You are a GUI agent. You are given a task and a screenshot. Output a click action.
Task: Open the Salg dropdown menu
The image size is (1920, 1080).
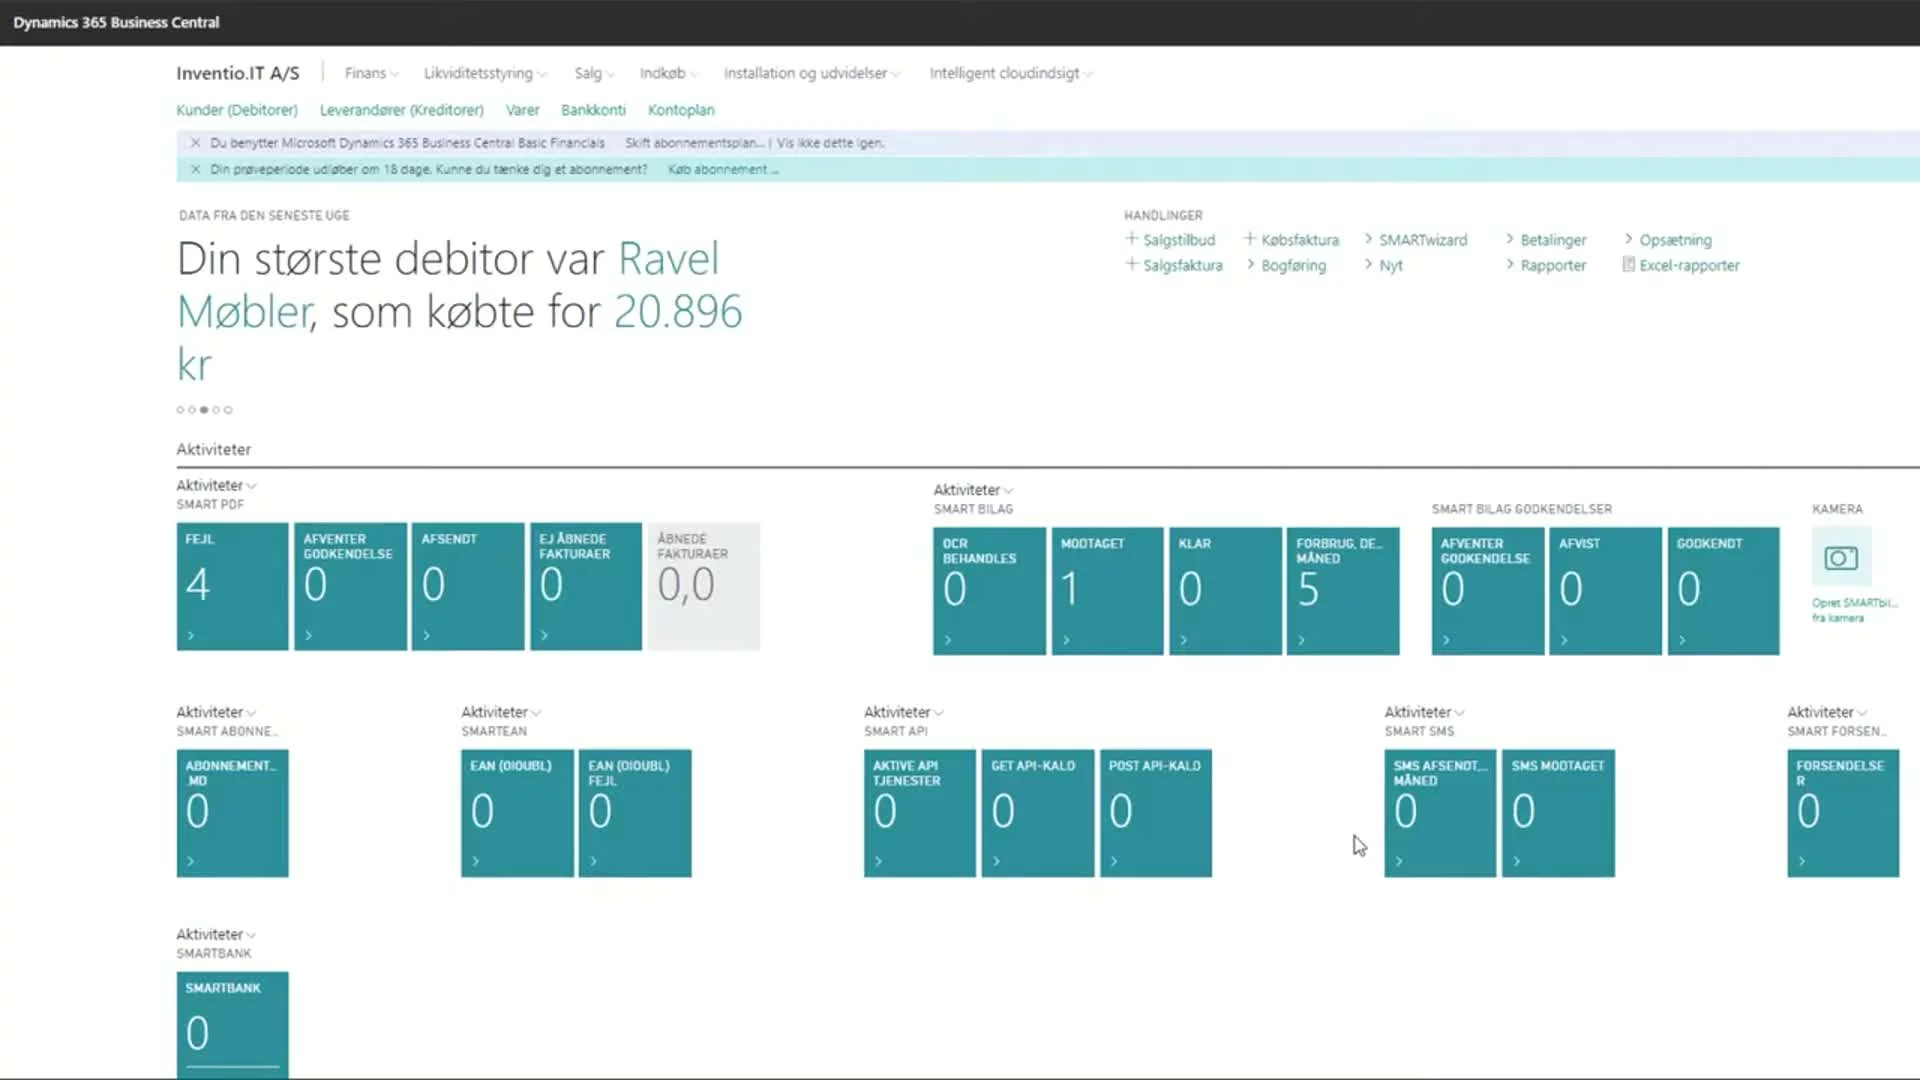[x=594, y=73]
